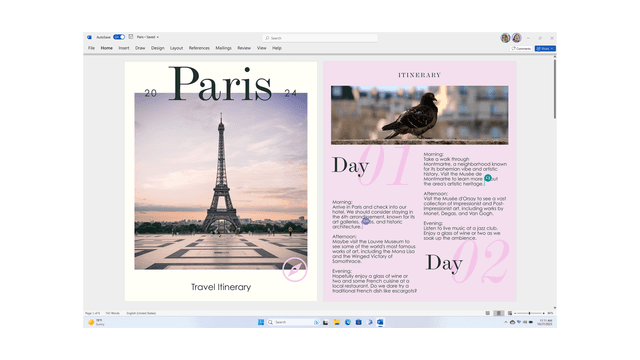The image size is (640, 360).
Task: Open the weather widget showing Sunny
Action: [96, 322]
